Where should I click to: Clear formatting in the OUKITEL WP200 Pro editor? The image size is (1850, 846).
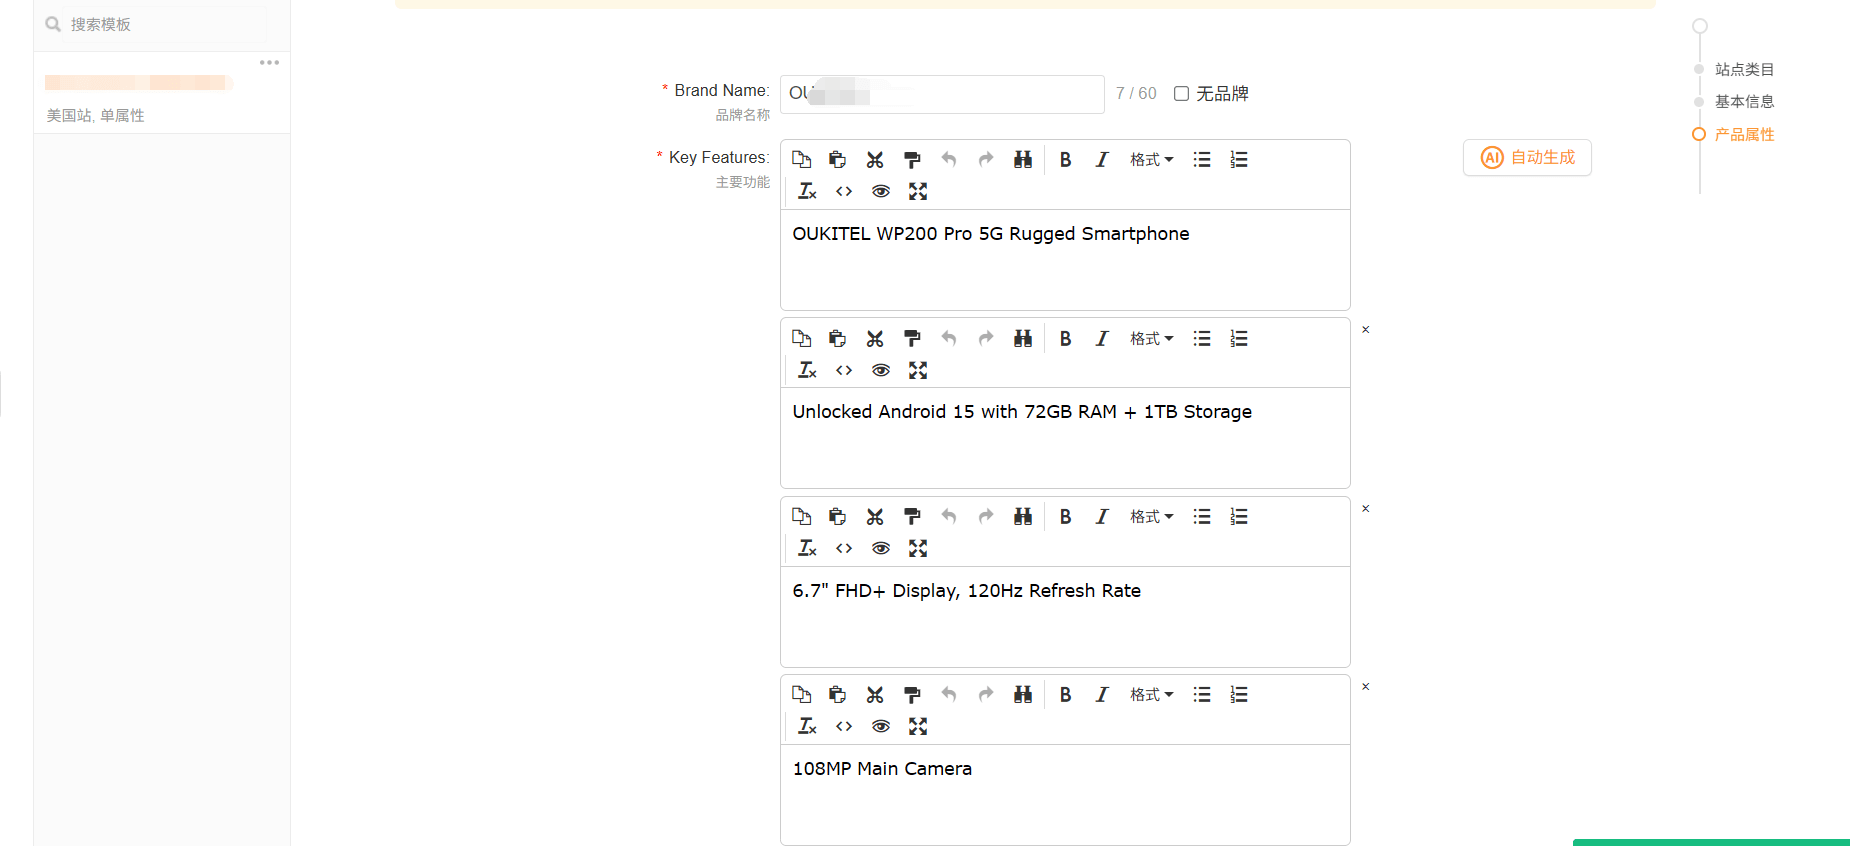pyautogui.click(x=807, y=191)
